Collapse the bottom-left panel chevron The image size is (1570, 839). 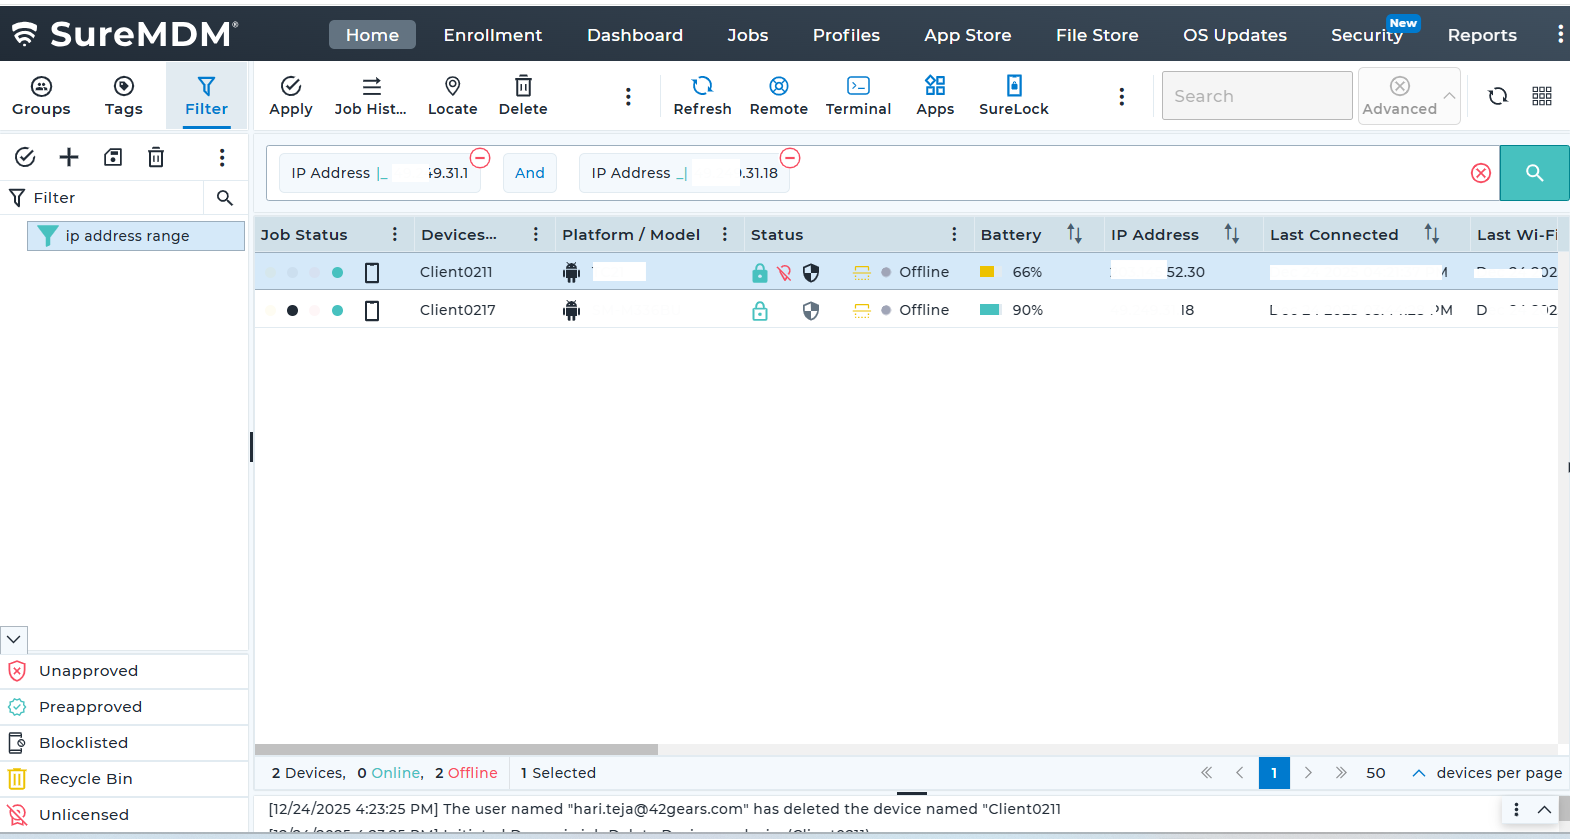point(14,639)
